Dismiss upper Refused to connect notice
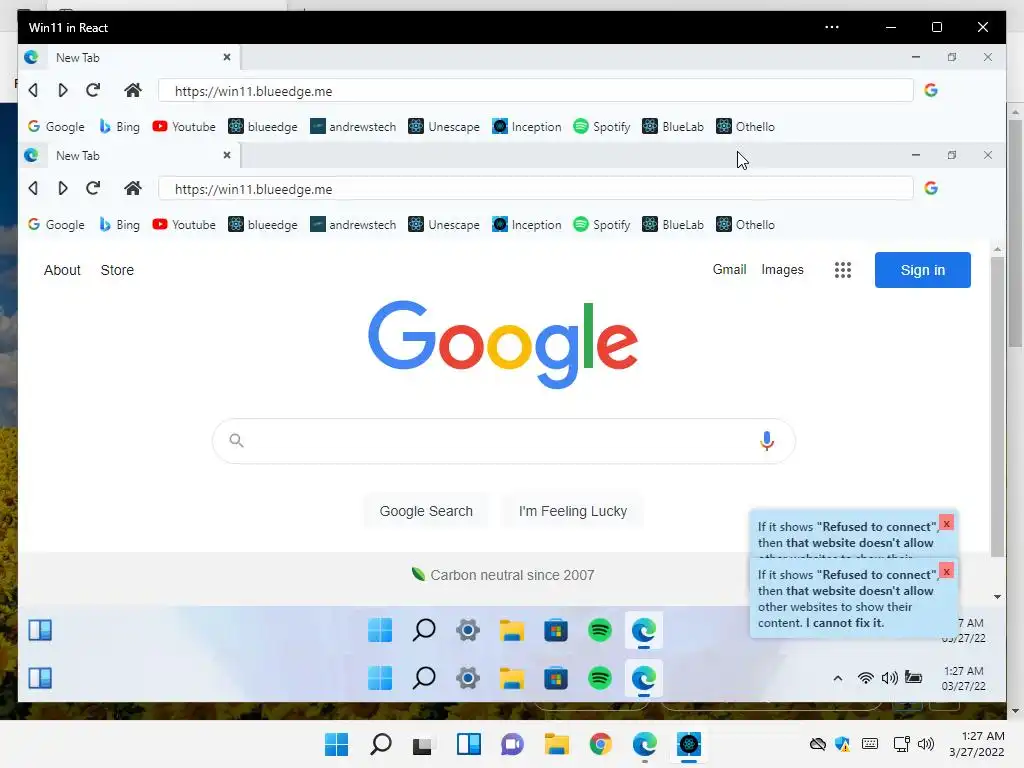 946,523
